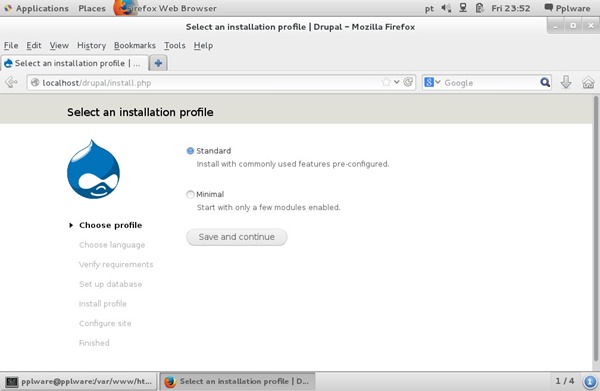The image size is (600, 391).
Task: Click the Save and continue button
Action: 236,237
